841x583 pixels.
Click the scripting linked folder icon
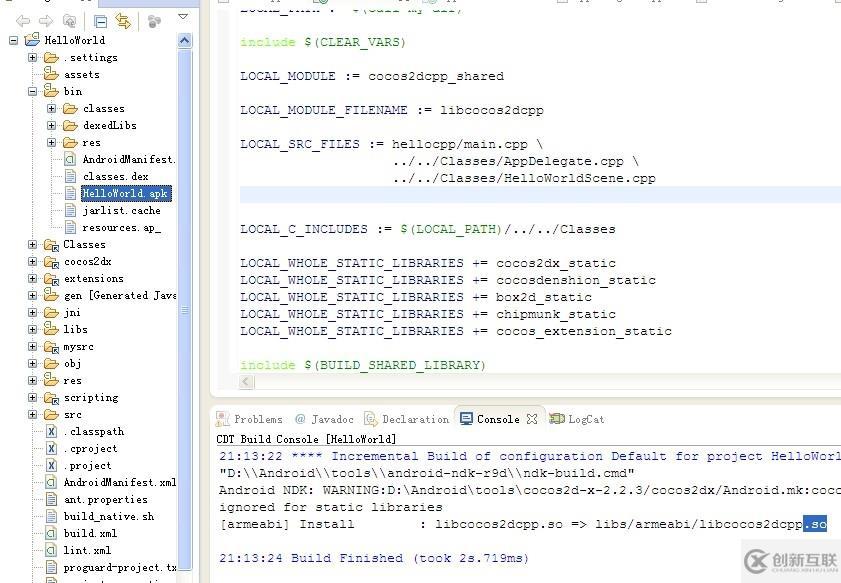(51, 397)
